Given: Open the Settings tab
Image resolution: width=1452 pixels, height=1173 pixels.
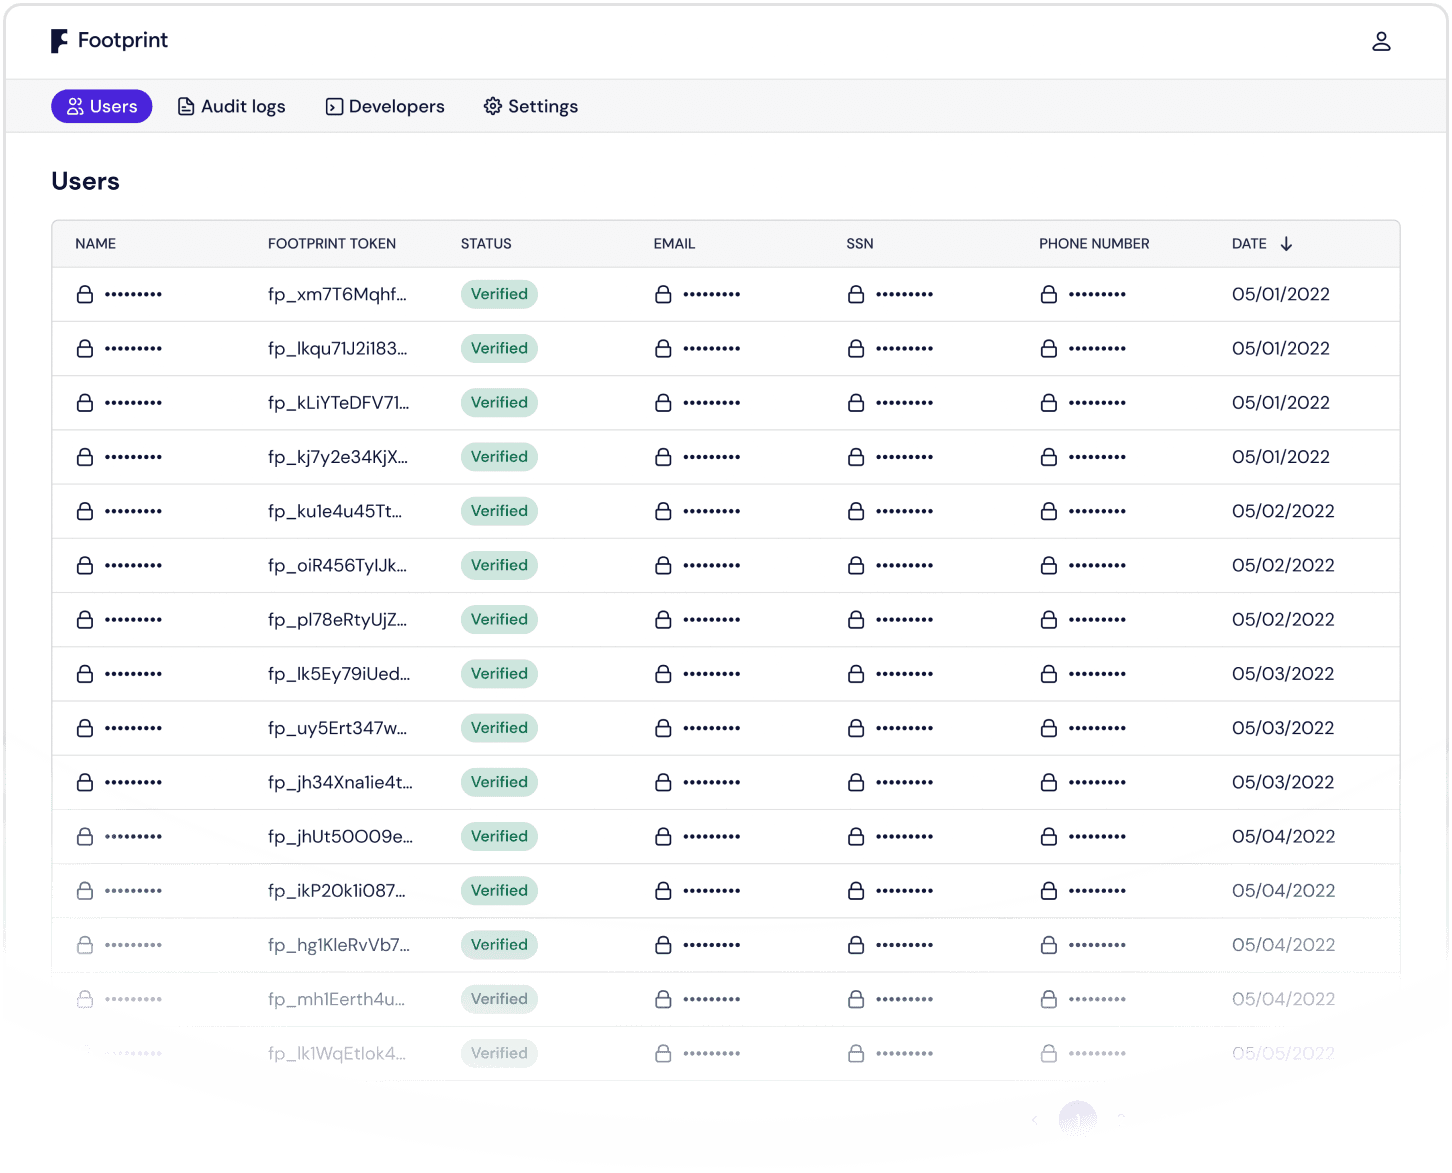Looking at the screenshot, I should 531,106.
